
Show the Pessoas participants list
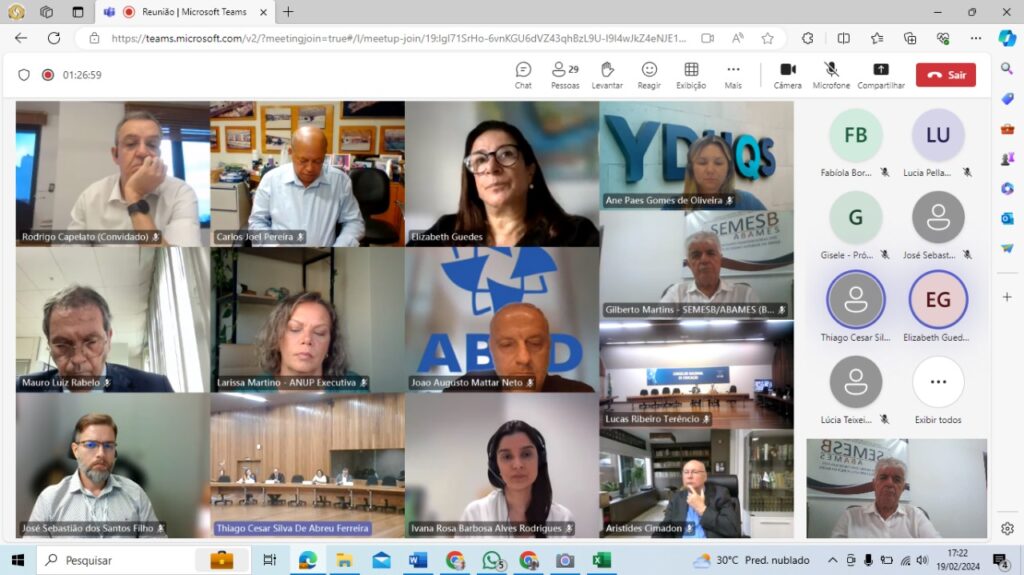(565, 74)
